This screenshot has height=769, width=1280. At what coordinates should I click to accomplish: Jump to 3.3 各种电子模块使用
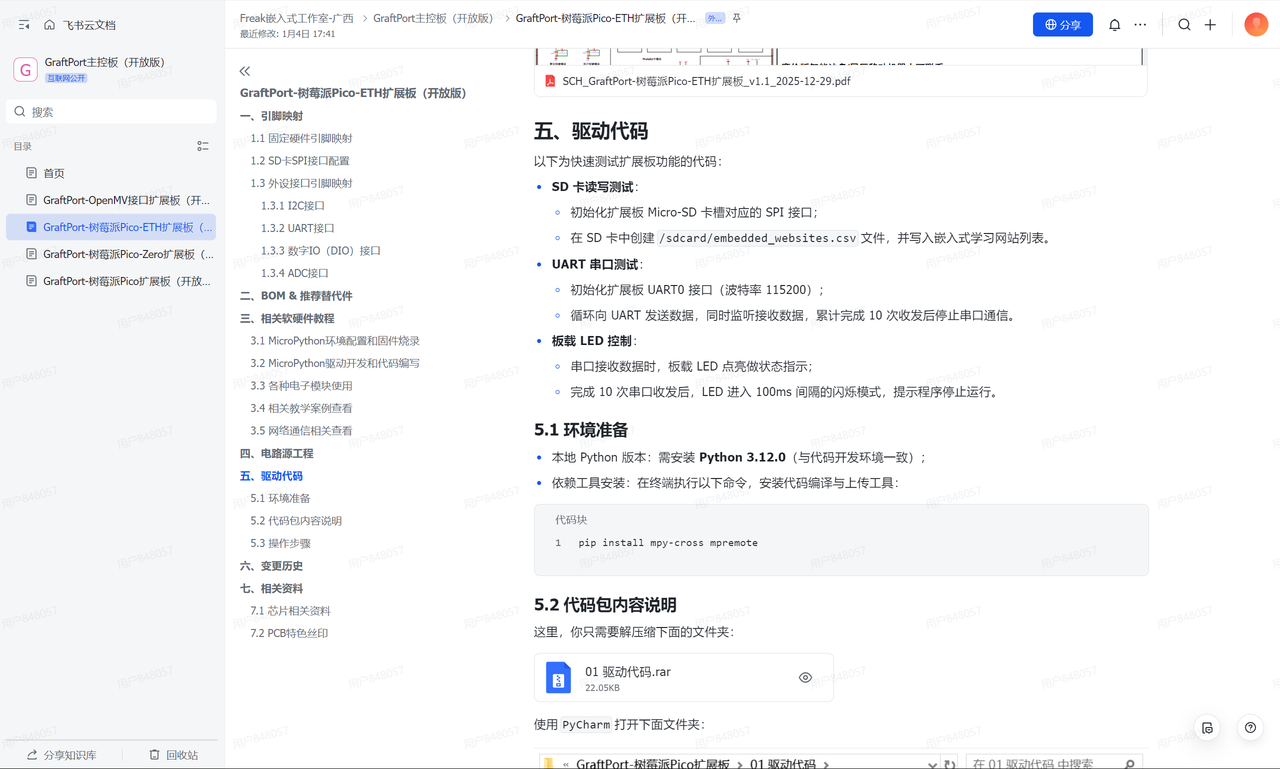tap(301, 386)
